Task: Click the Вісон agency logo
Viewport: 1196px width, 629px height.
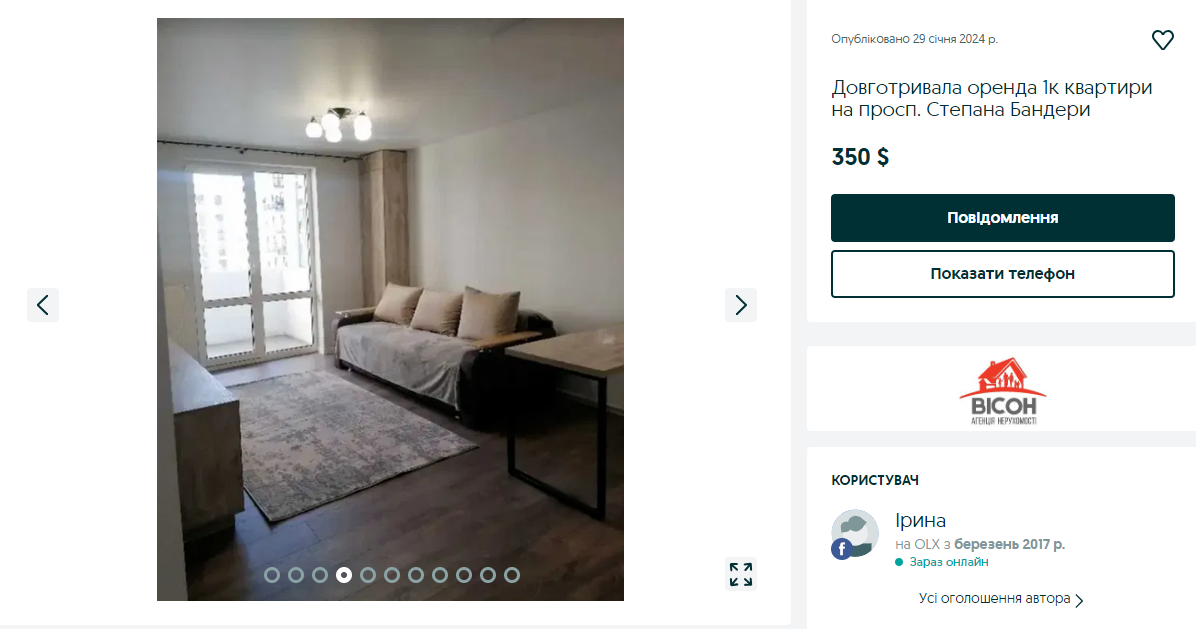Action: [x=1002, y=391]
